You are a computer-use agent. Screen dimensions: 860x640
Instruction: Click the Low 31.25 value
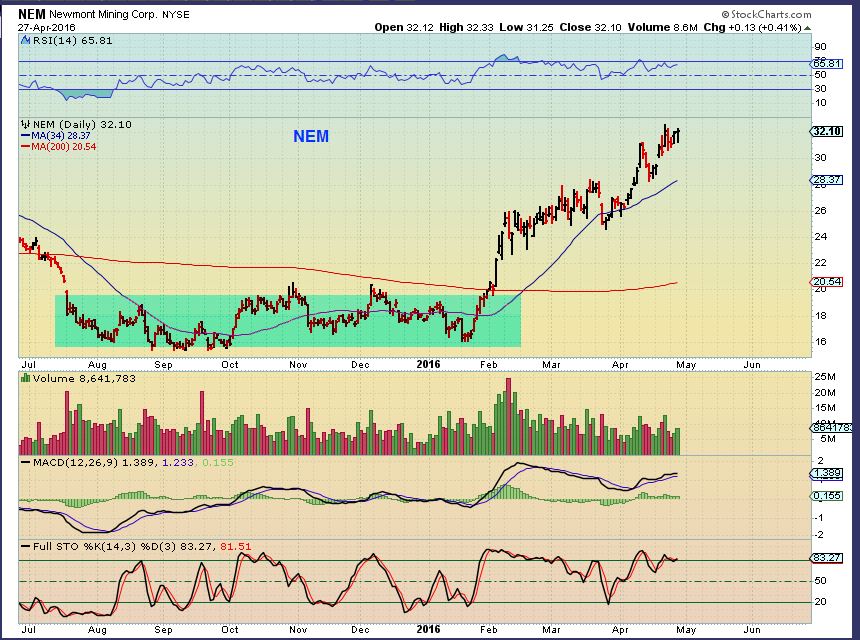[x=526, y=27]
